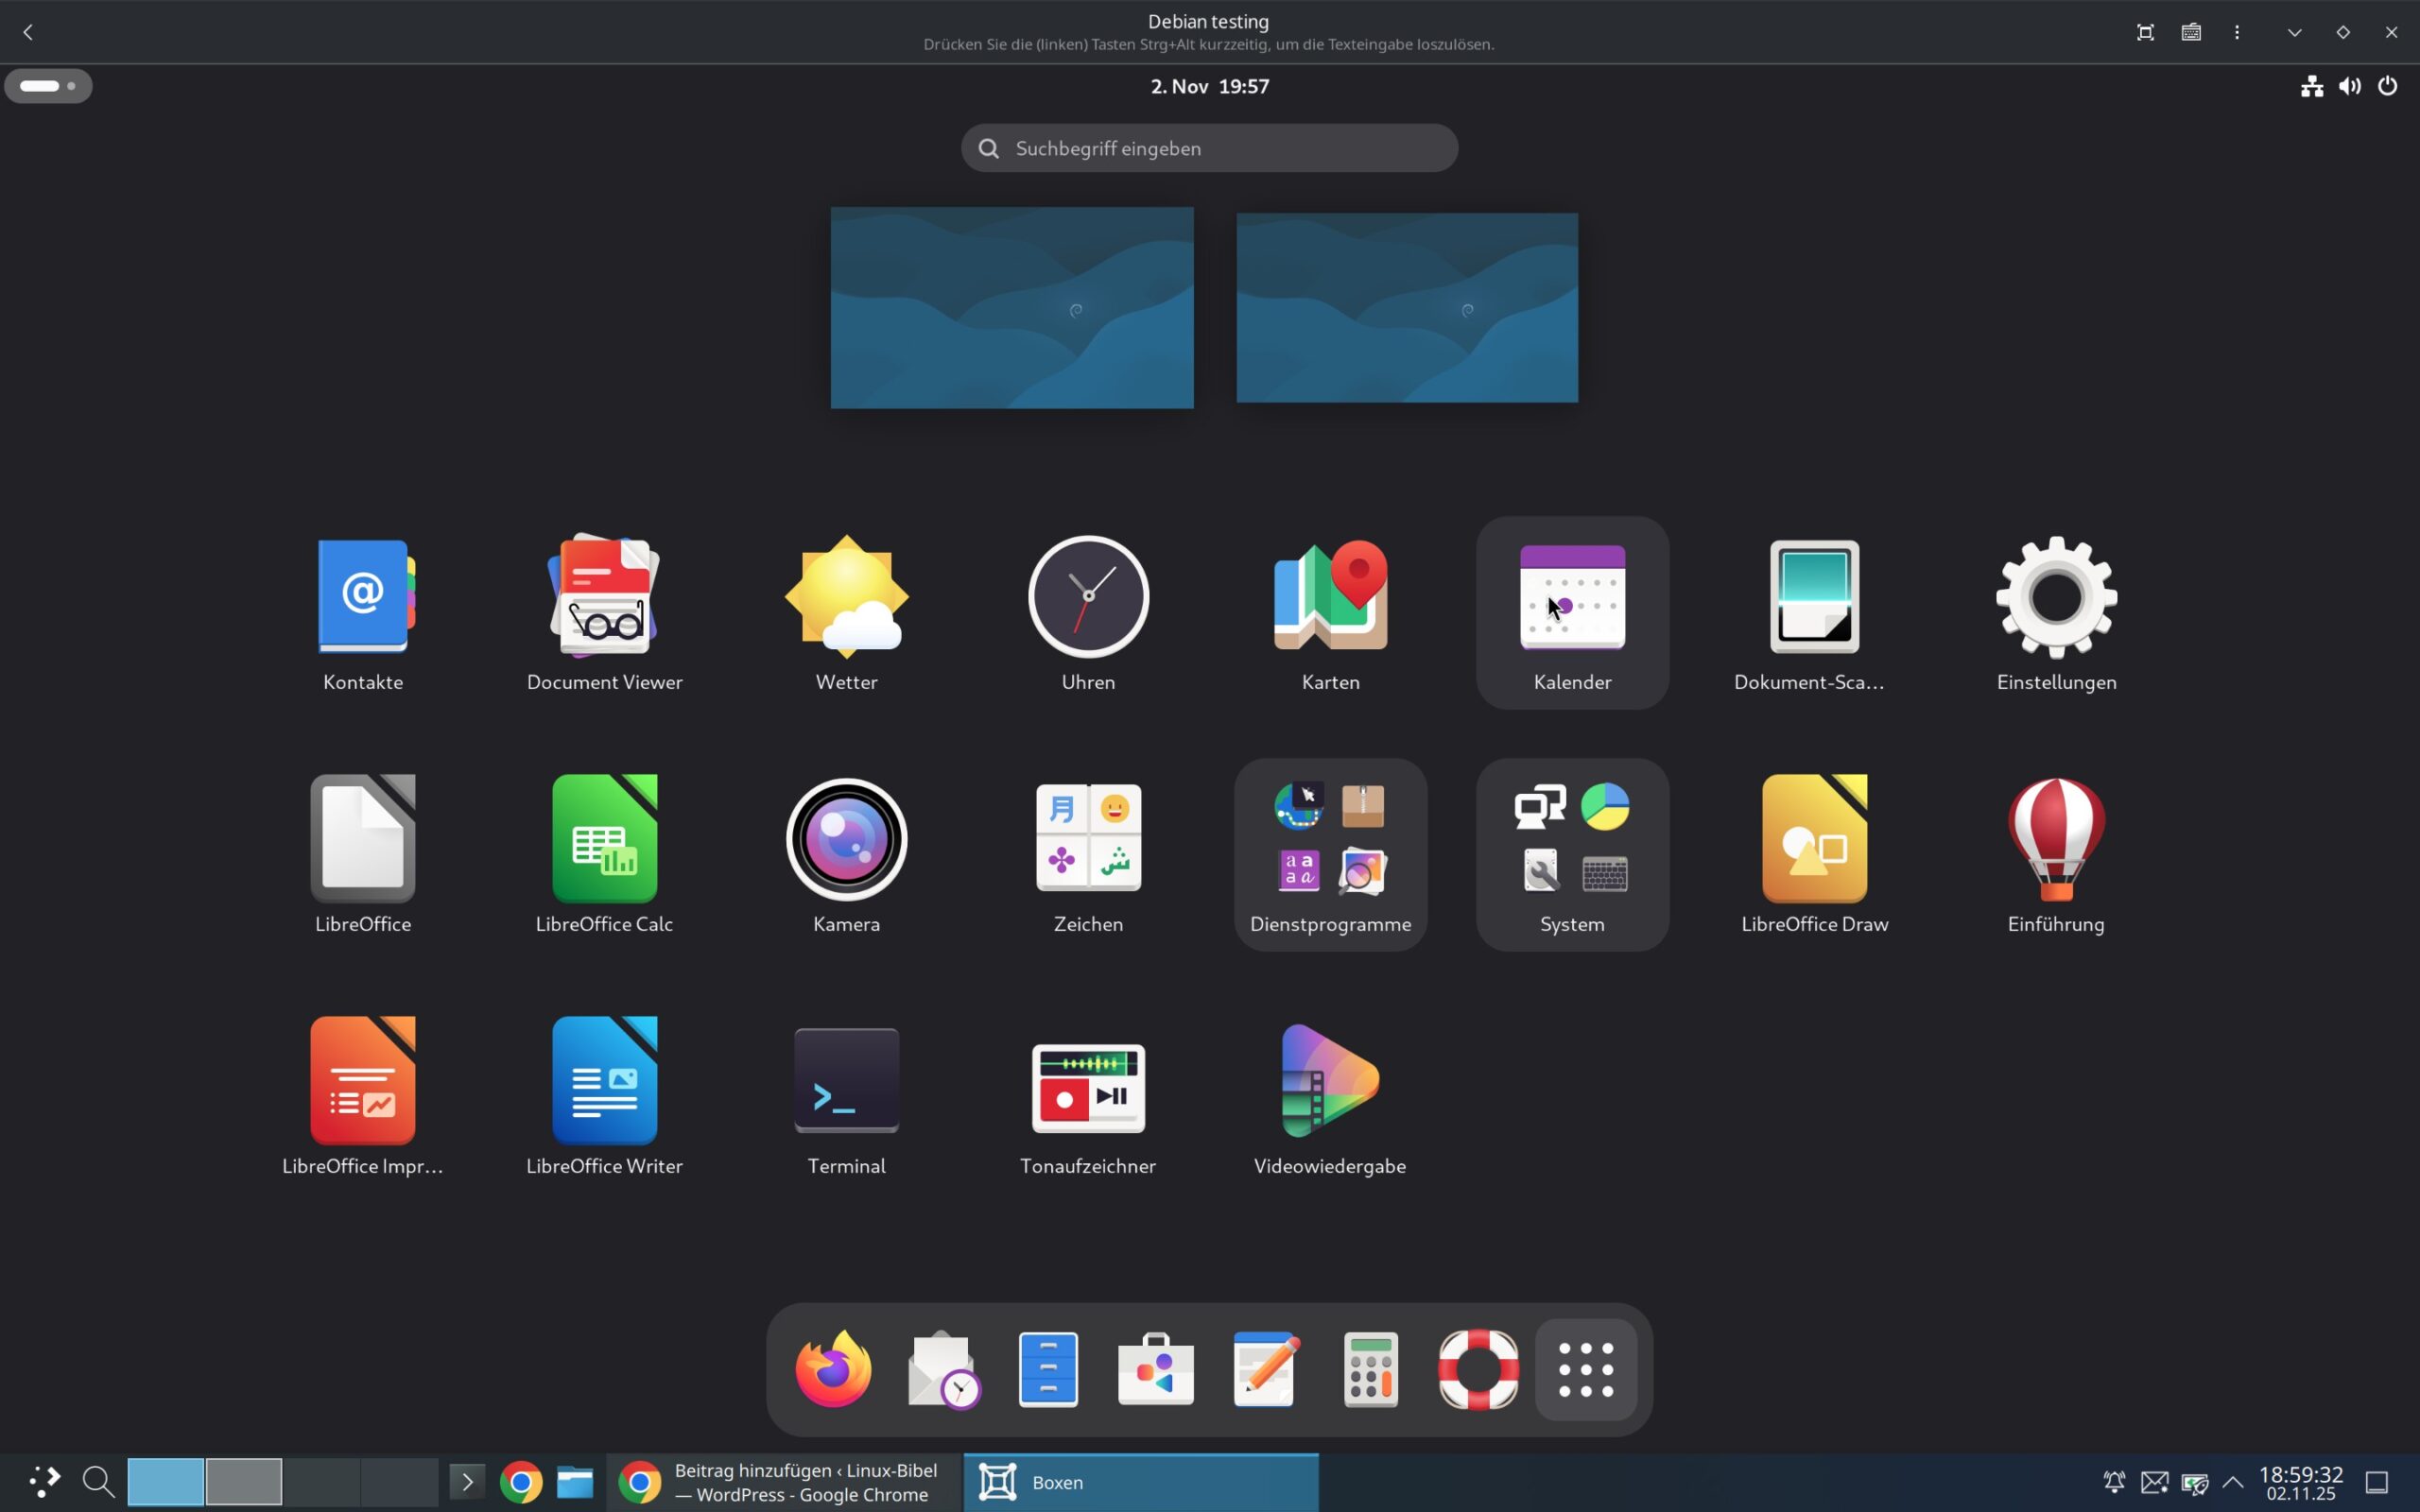Toggle the fullscreen button in the Boxen header
2420x1512 pixels.
pos(2145,32)
